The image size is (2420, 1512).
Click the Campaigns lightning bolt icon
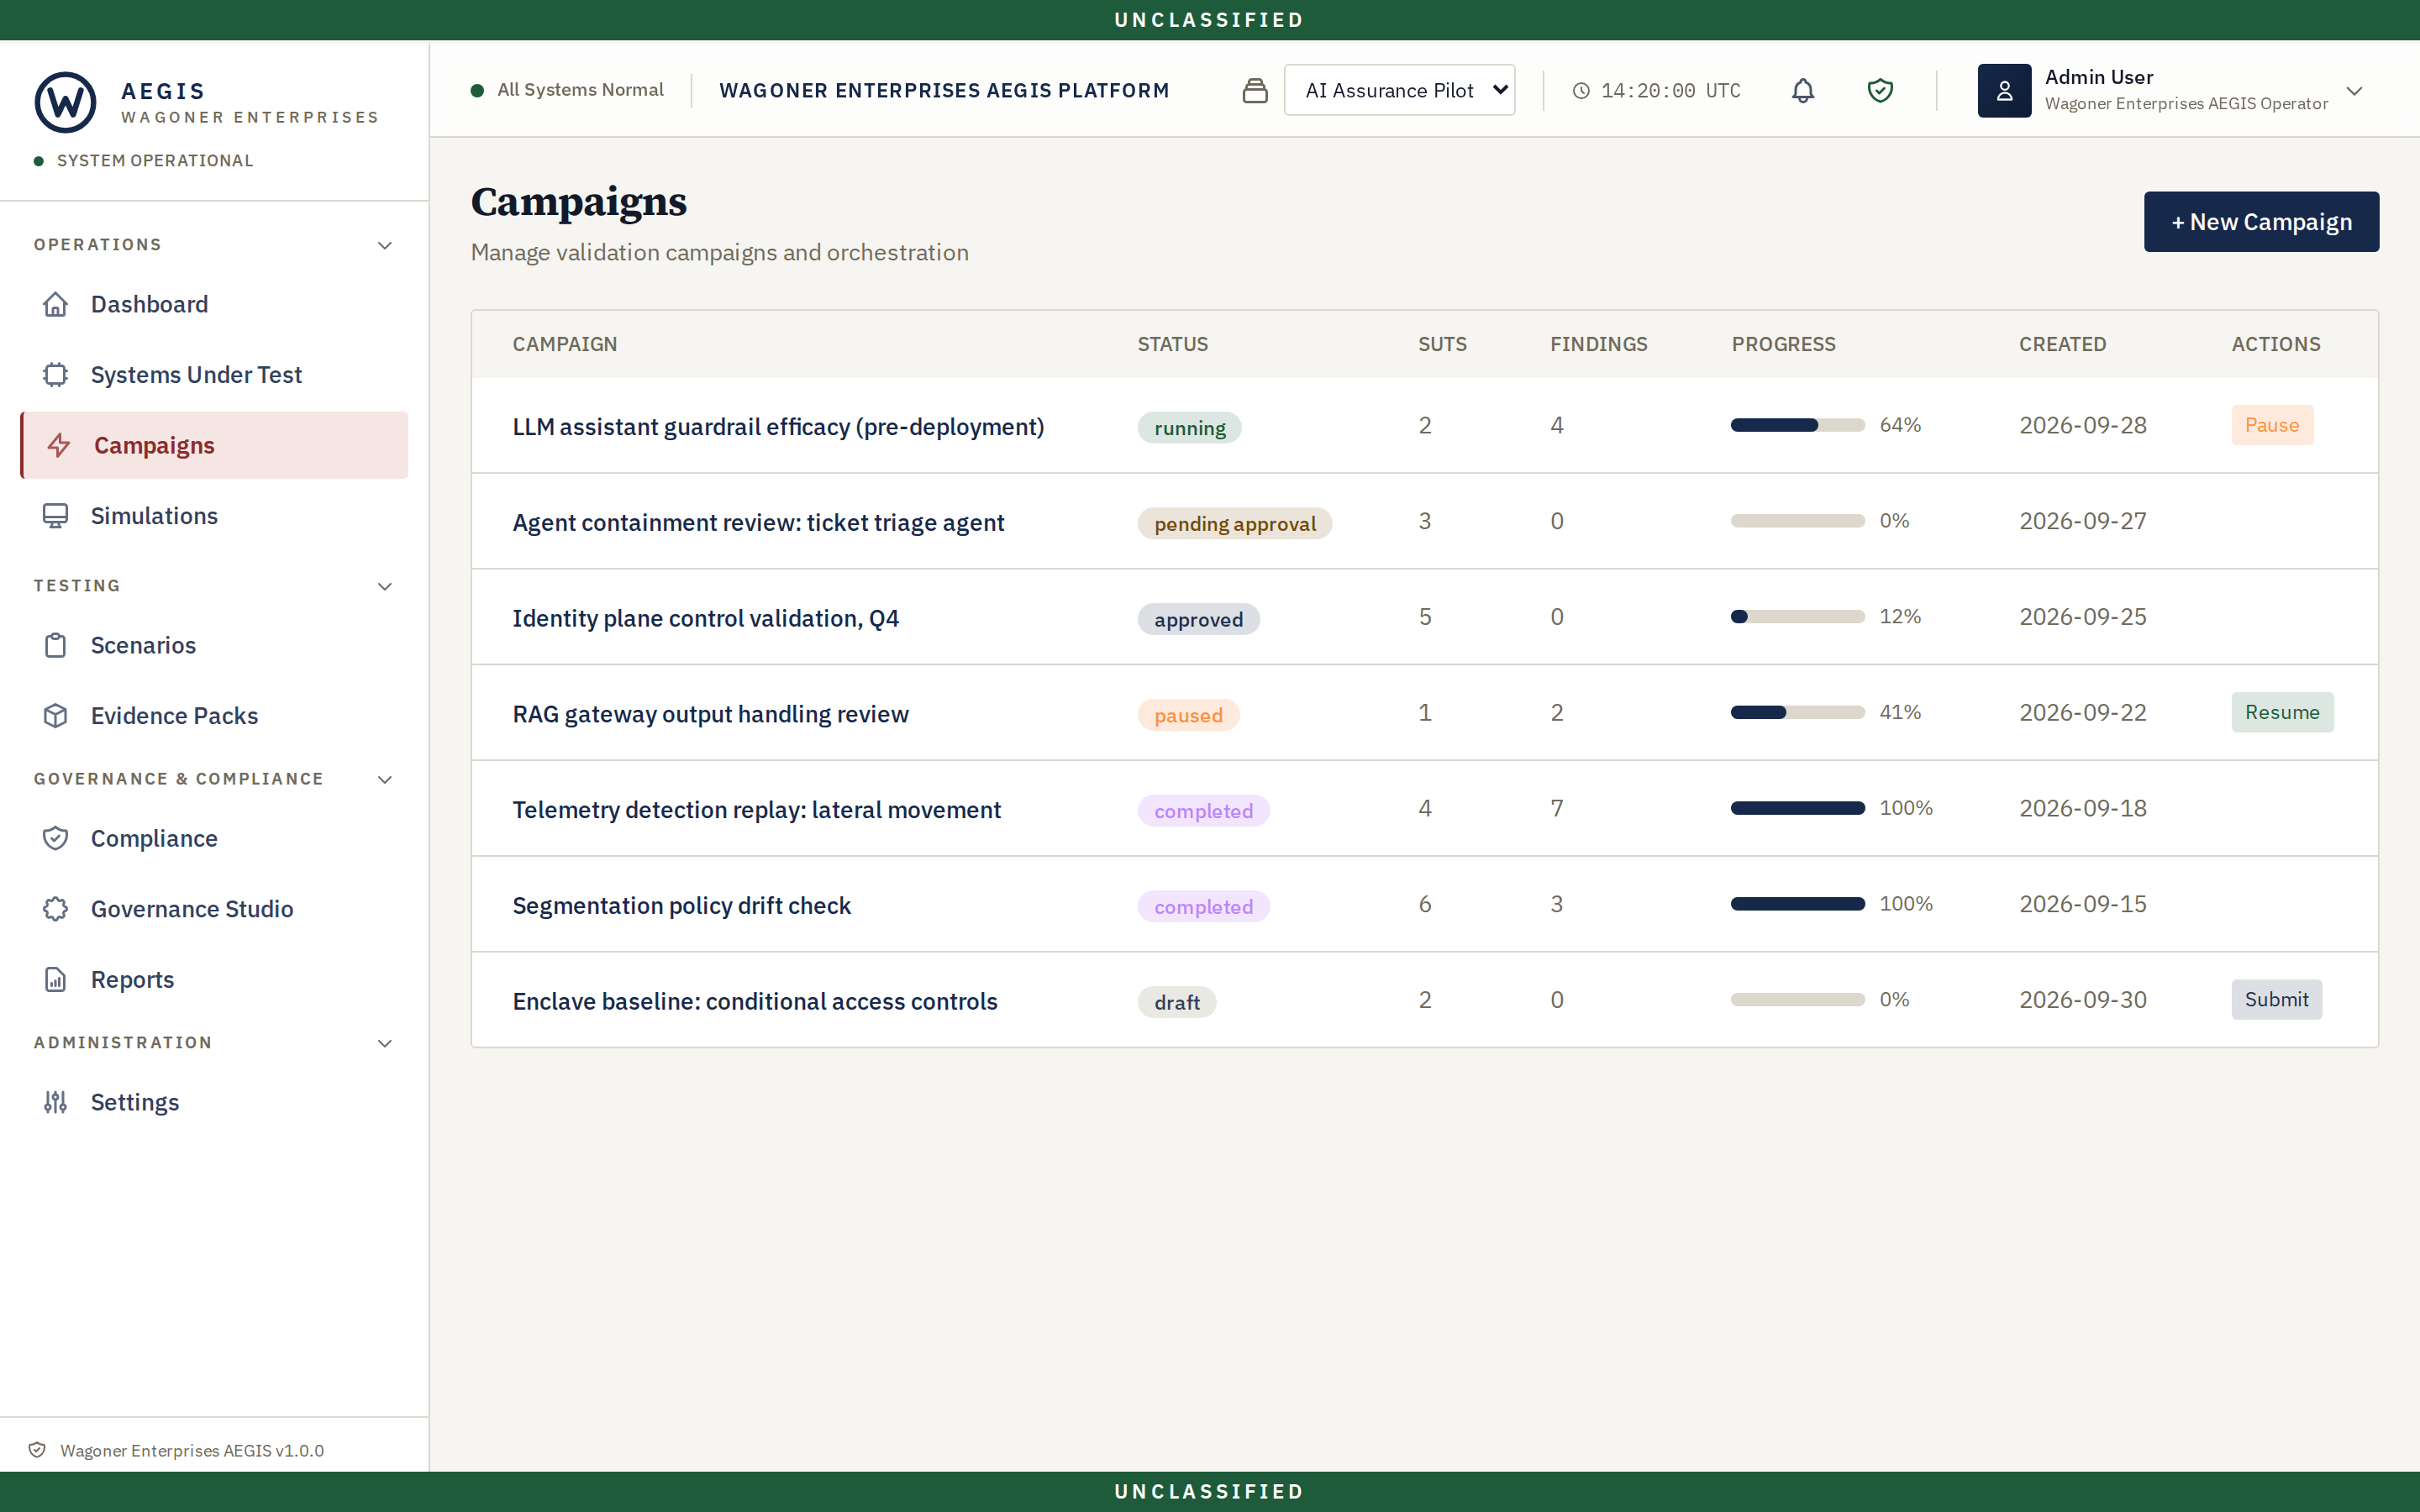coord(59,445)
